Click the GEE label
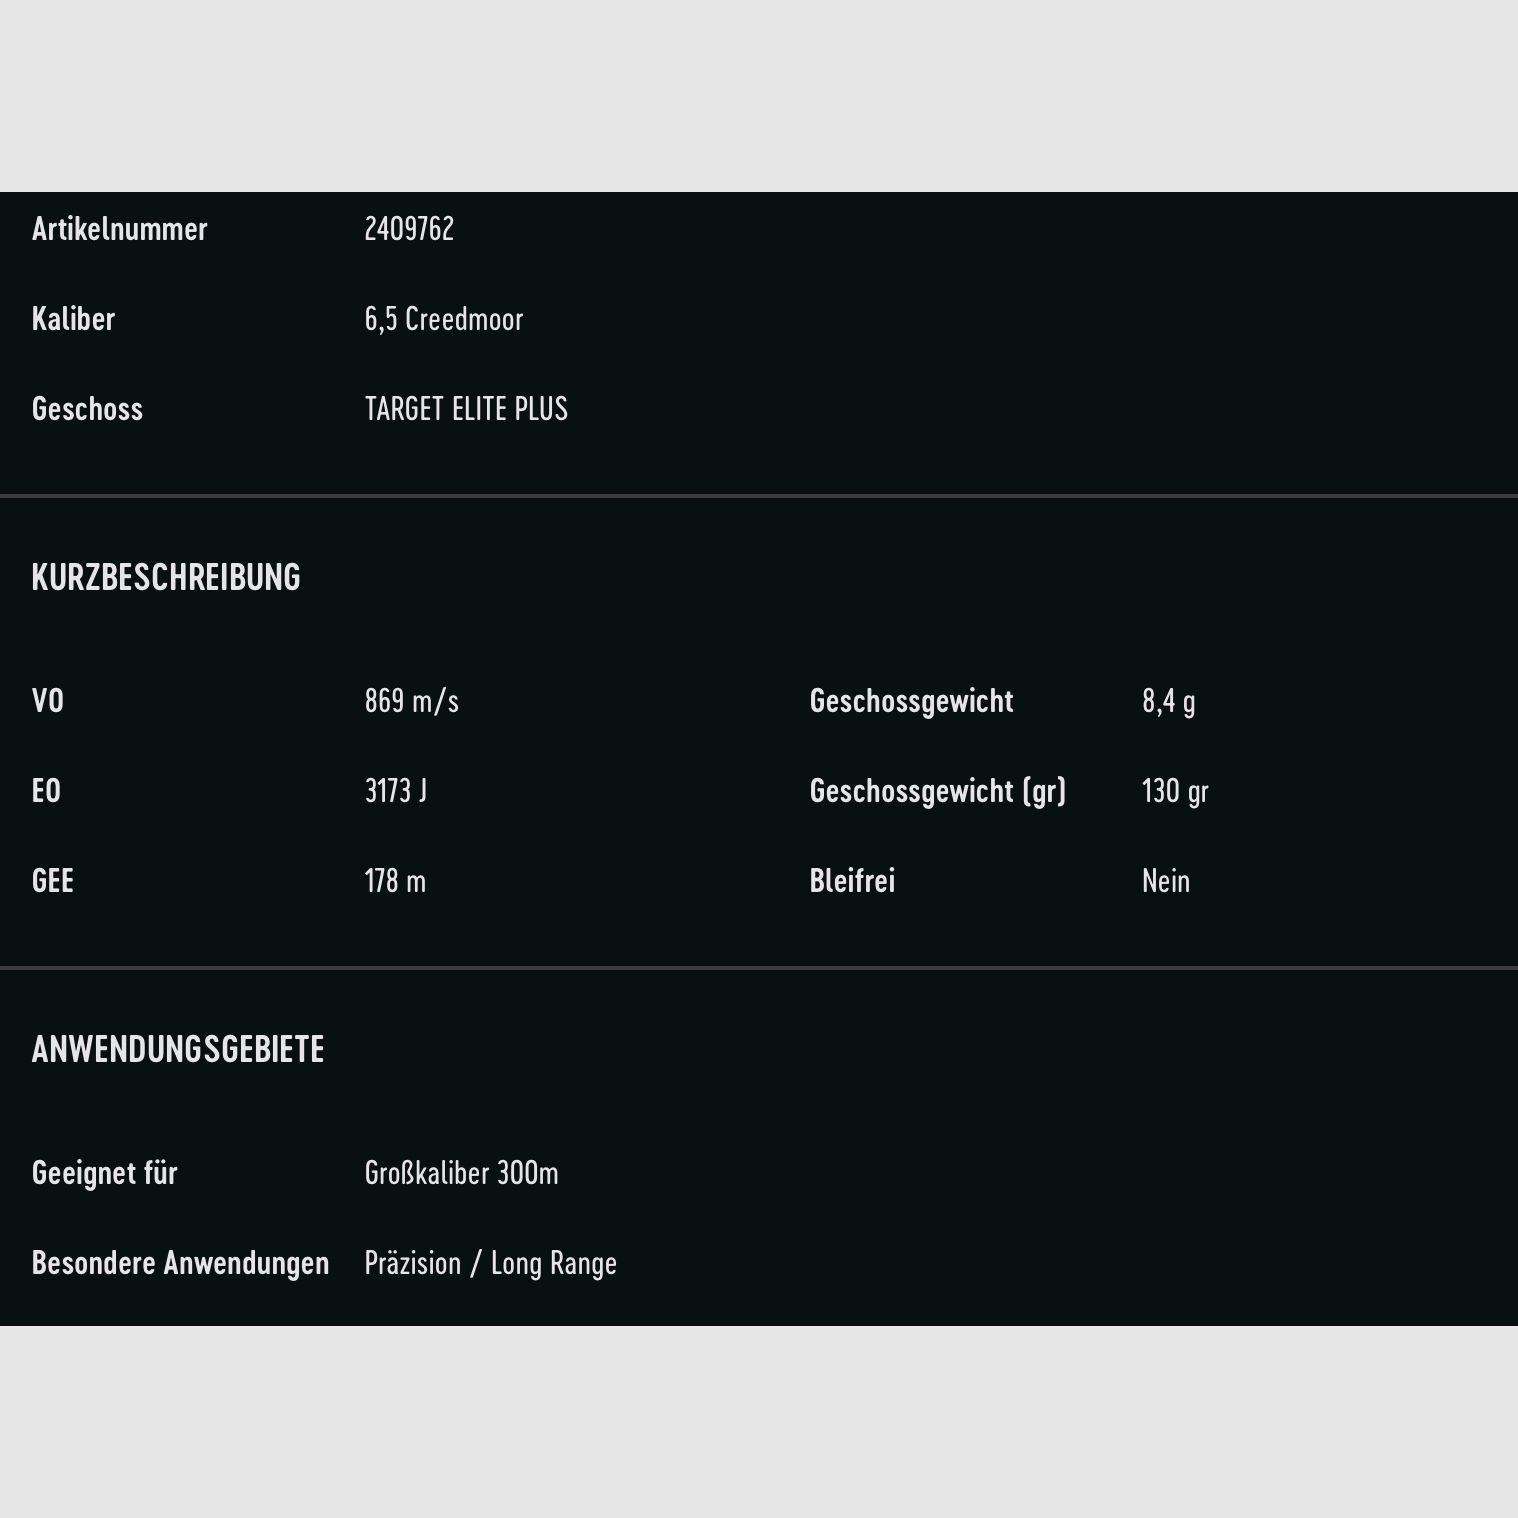 click(x=53, y=881)
